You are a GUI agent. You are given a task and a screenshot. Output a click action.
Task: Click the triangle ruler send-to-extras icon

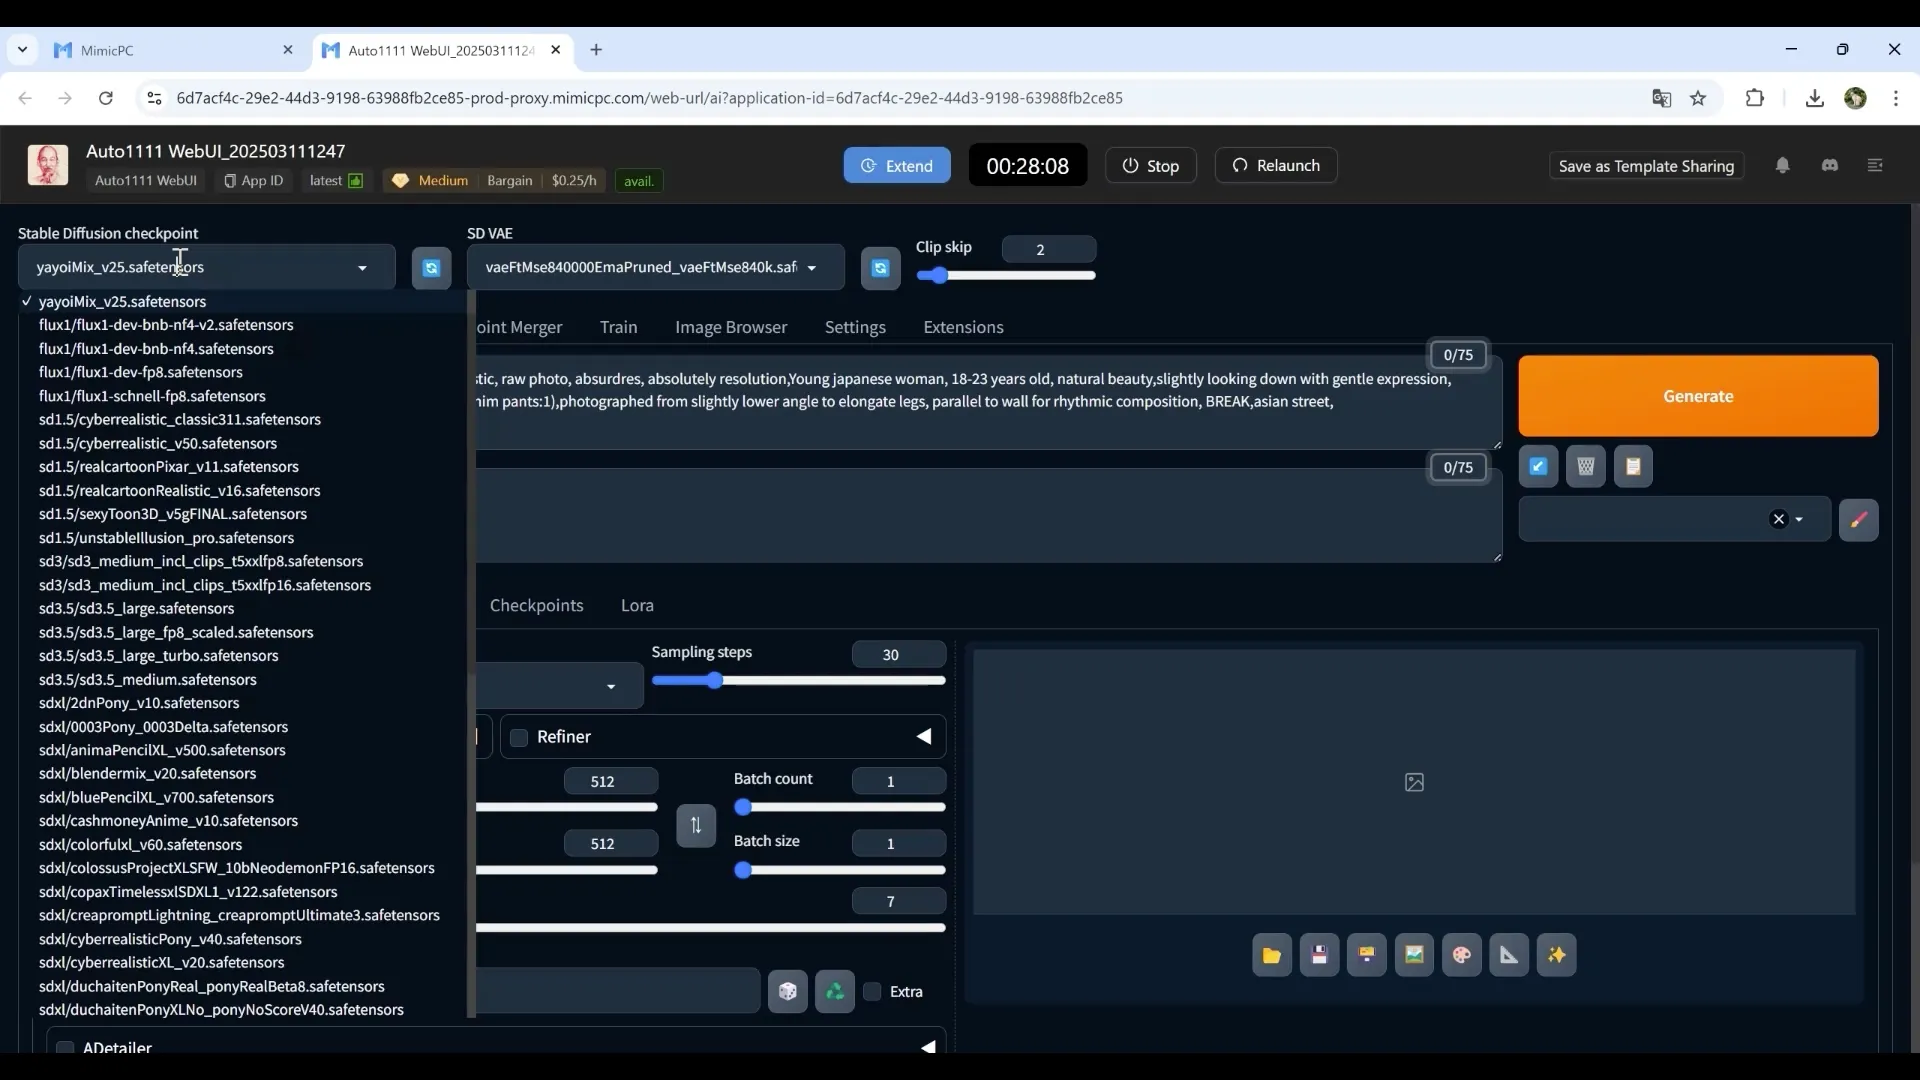(x=1509, y=955)
